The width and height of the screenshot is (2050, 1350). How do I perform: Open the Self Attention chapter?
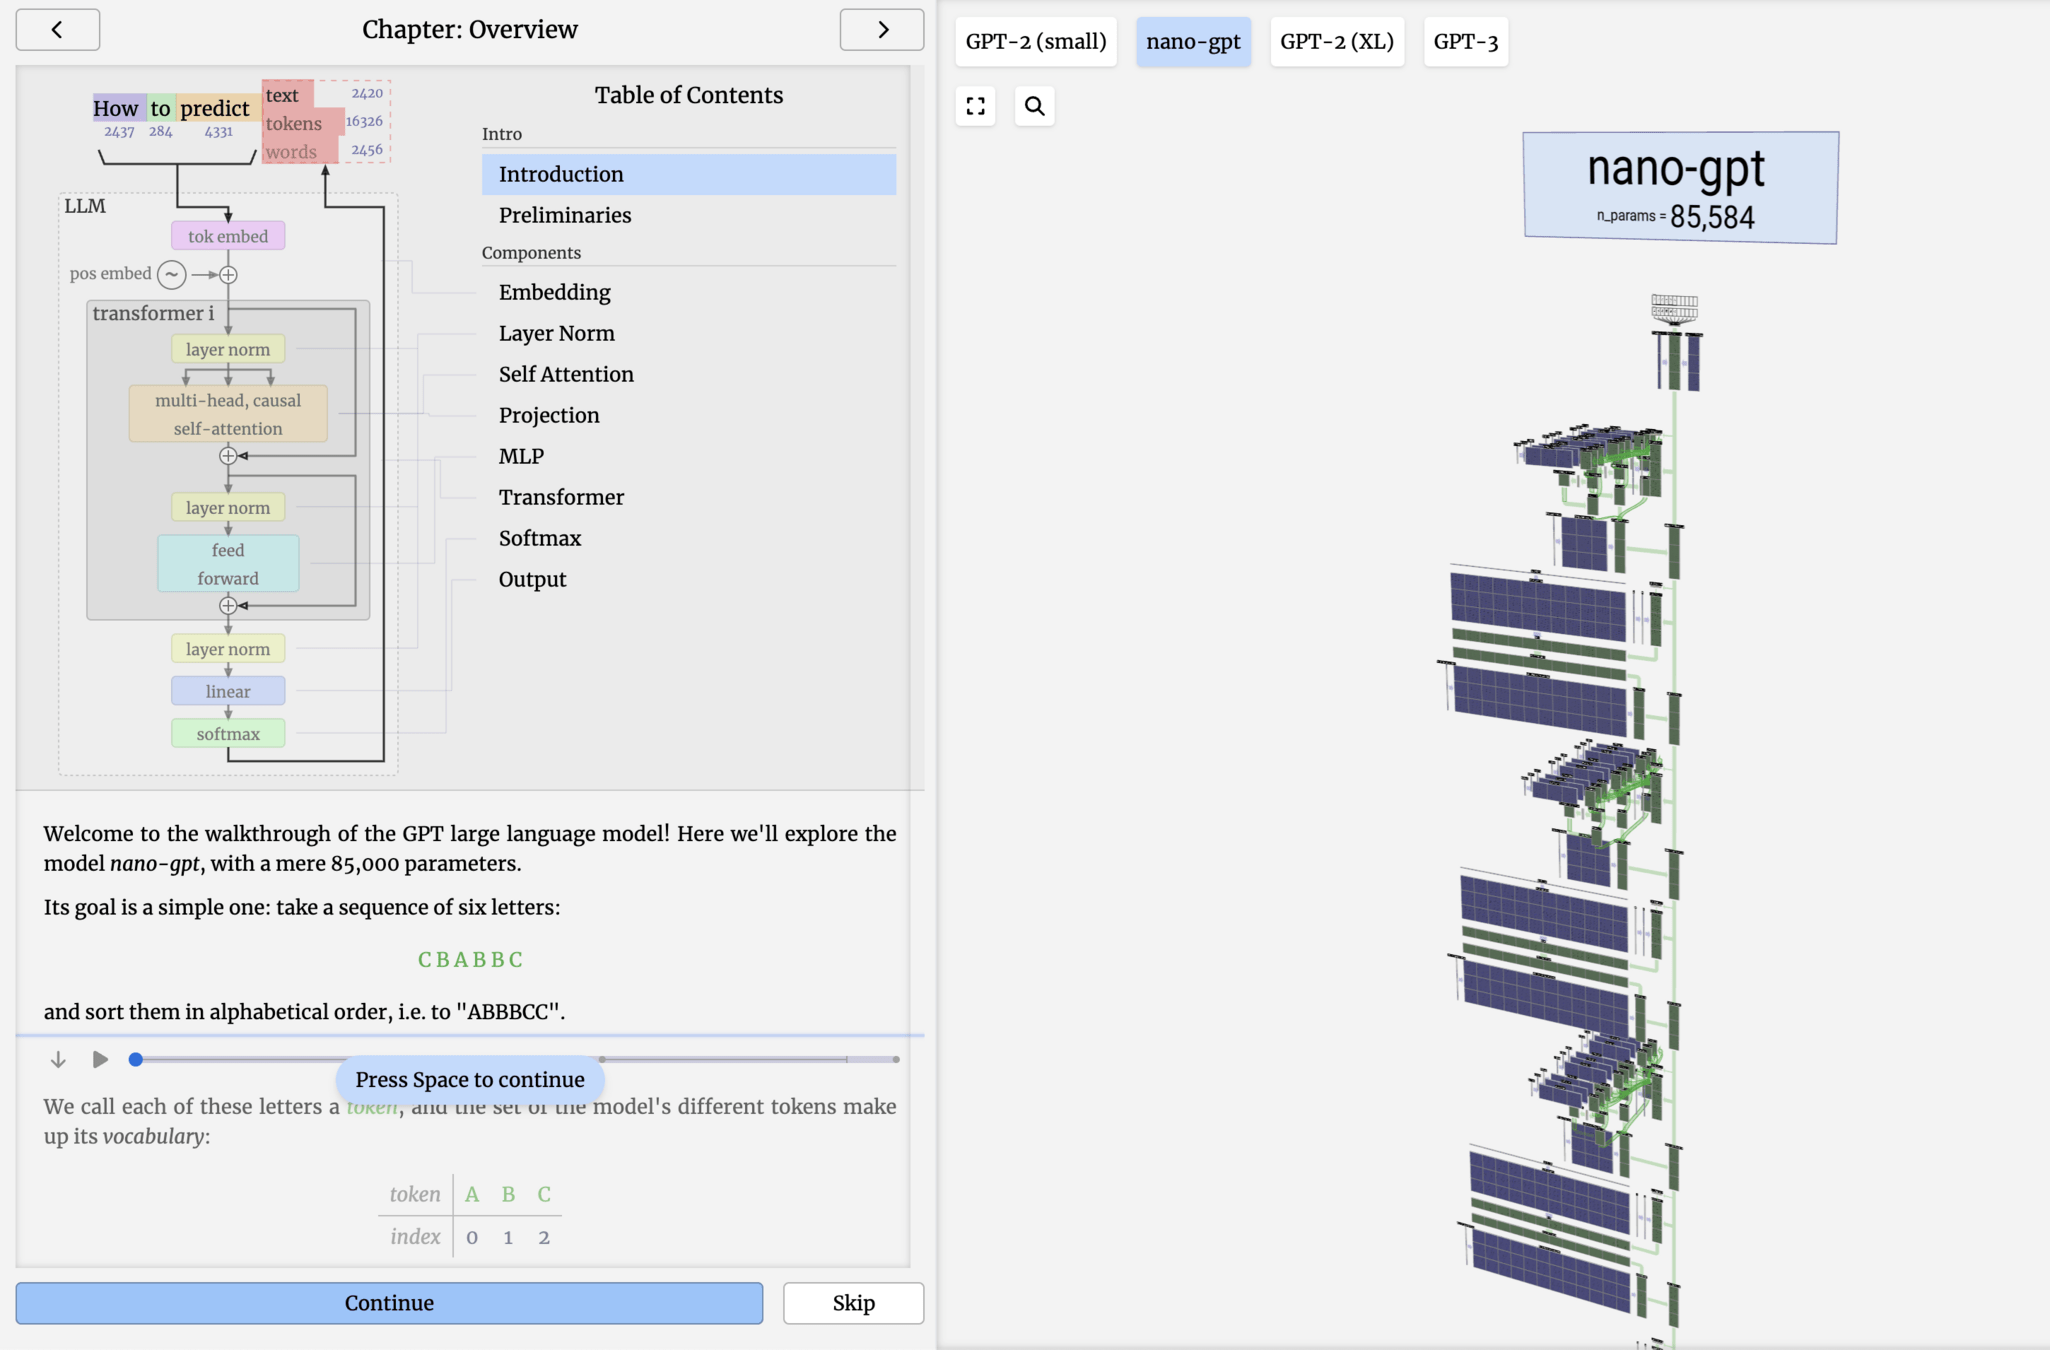click(x=566, y=374)
